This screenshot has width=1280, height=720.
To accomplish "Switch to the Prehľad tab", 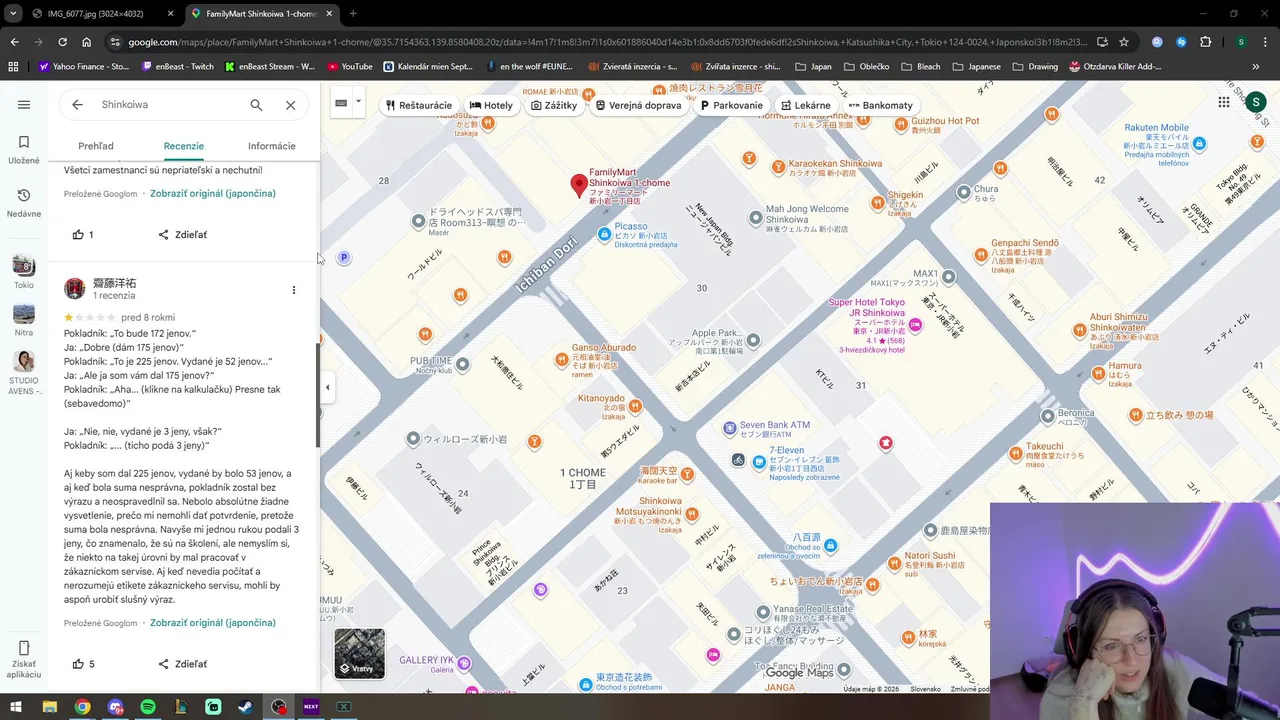I will [96, 146].
